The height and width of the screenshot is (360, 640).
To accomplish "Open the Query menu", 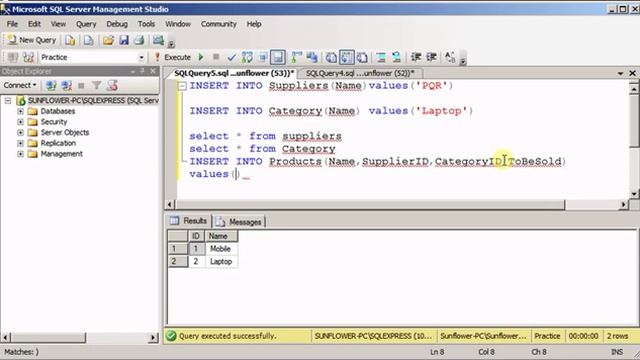I will click(86, 24).
